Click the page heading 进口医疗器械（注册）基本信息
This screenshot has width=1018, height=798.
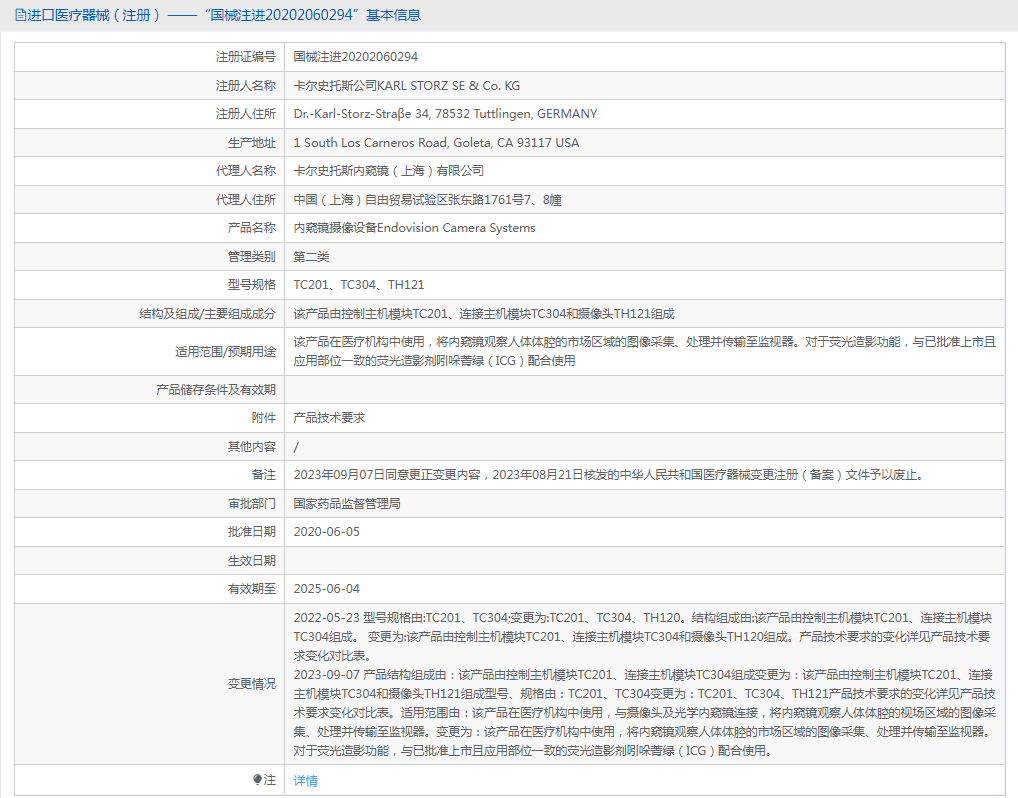tap(224, 15)
